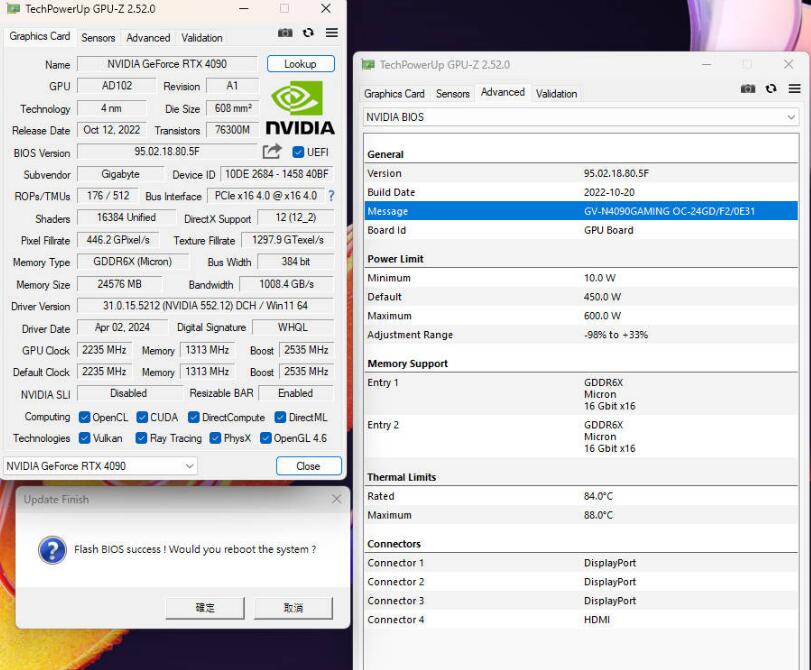Switch to Sensors tab in the Graphics Card window
Image resolution: width=811 pixels, height=670 pixels.
click(98, 38)
